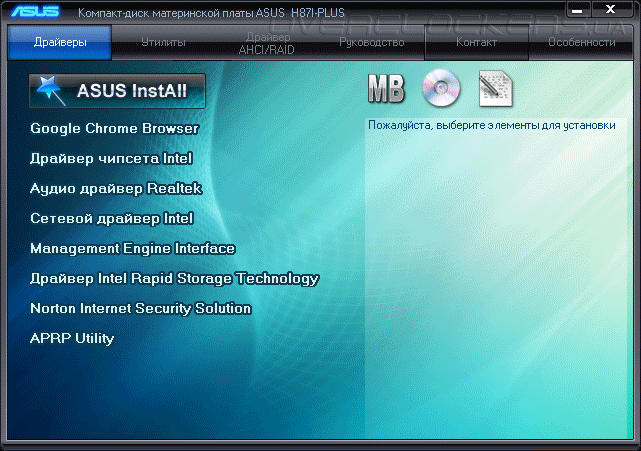Select Драйвер Intel Rapid Storage Technology
This screenshot has height=451, width=641.
click(174, 278)
